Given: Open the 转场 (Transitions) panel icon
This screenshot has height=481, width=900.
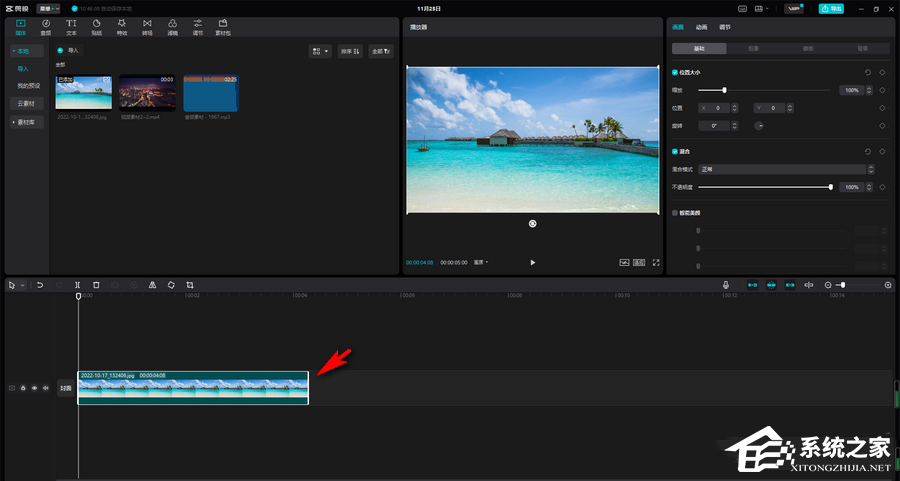Looking at the screenshot, I should point(147,26).
